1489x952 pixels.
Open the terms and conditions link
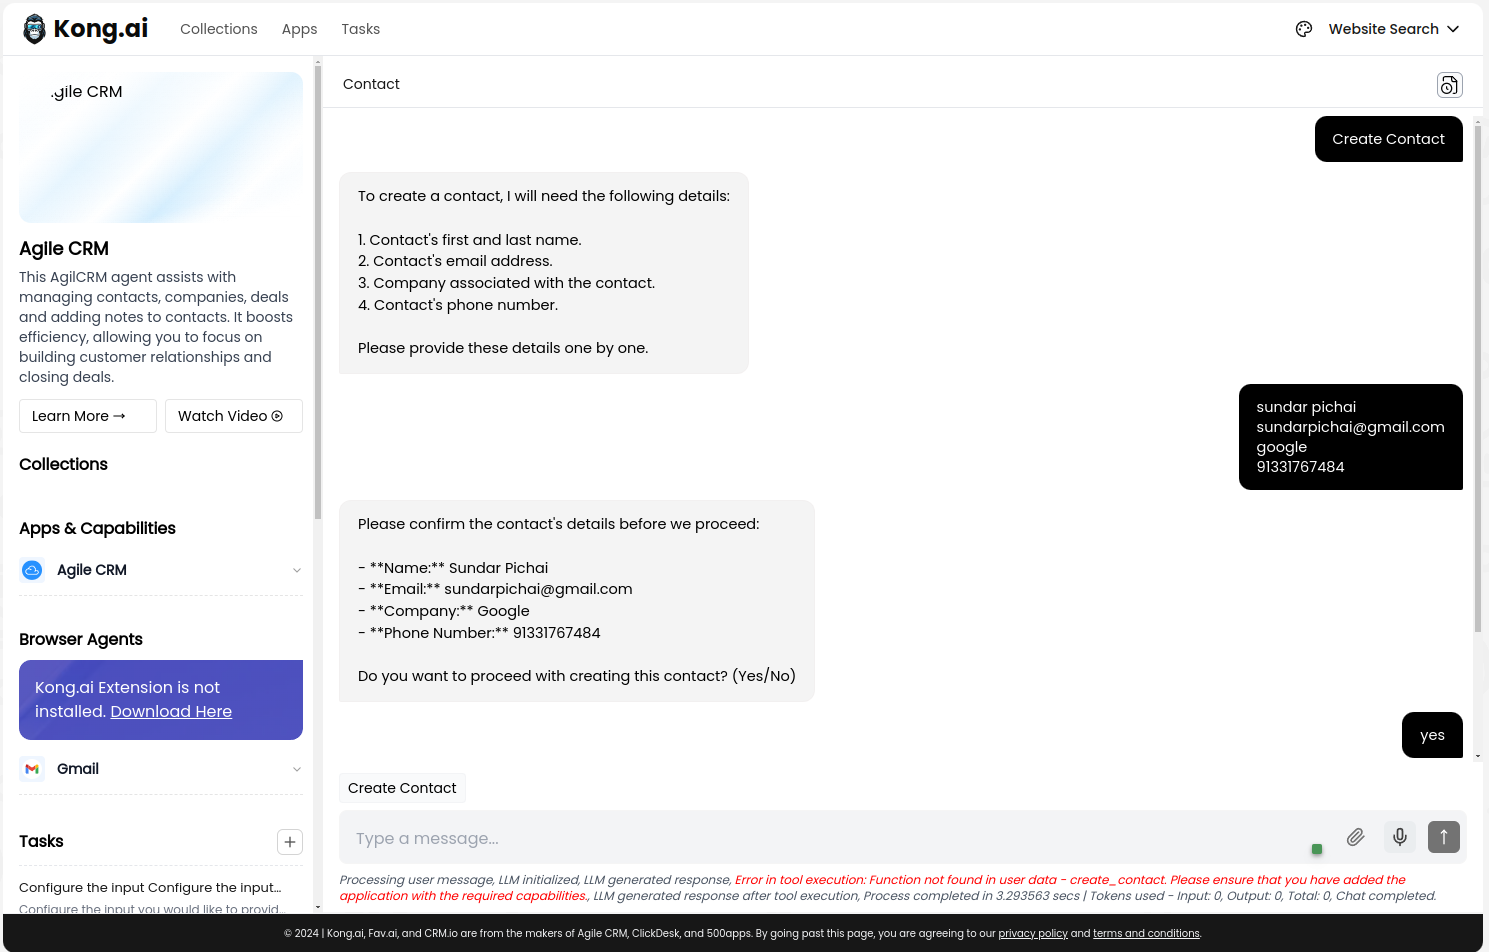[1146, 933]
